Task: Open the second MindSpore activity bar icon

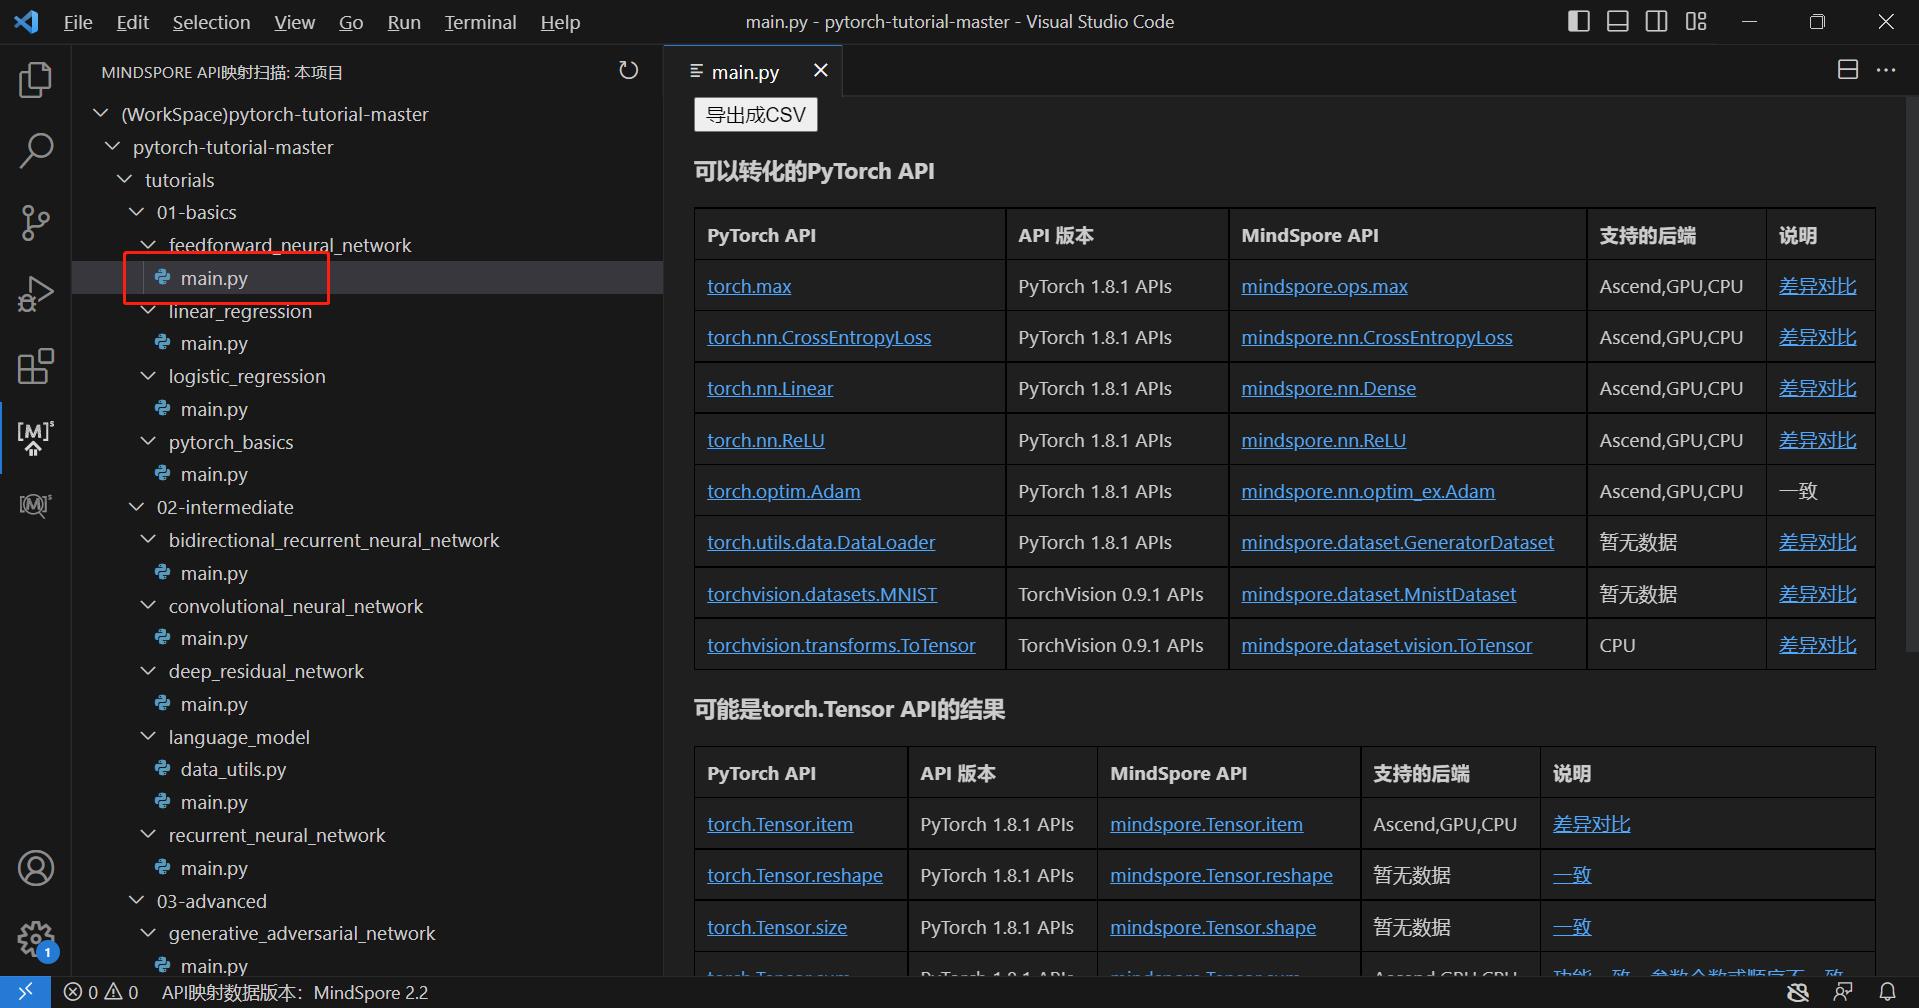Action: [x=36, y=505]
